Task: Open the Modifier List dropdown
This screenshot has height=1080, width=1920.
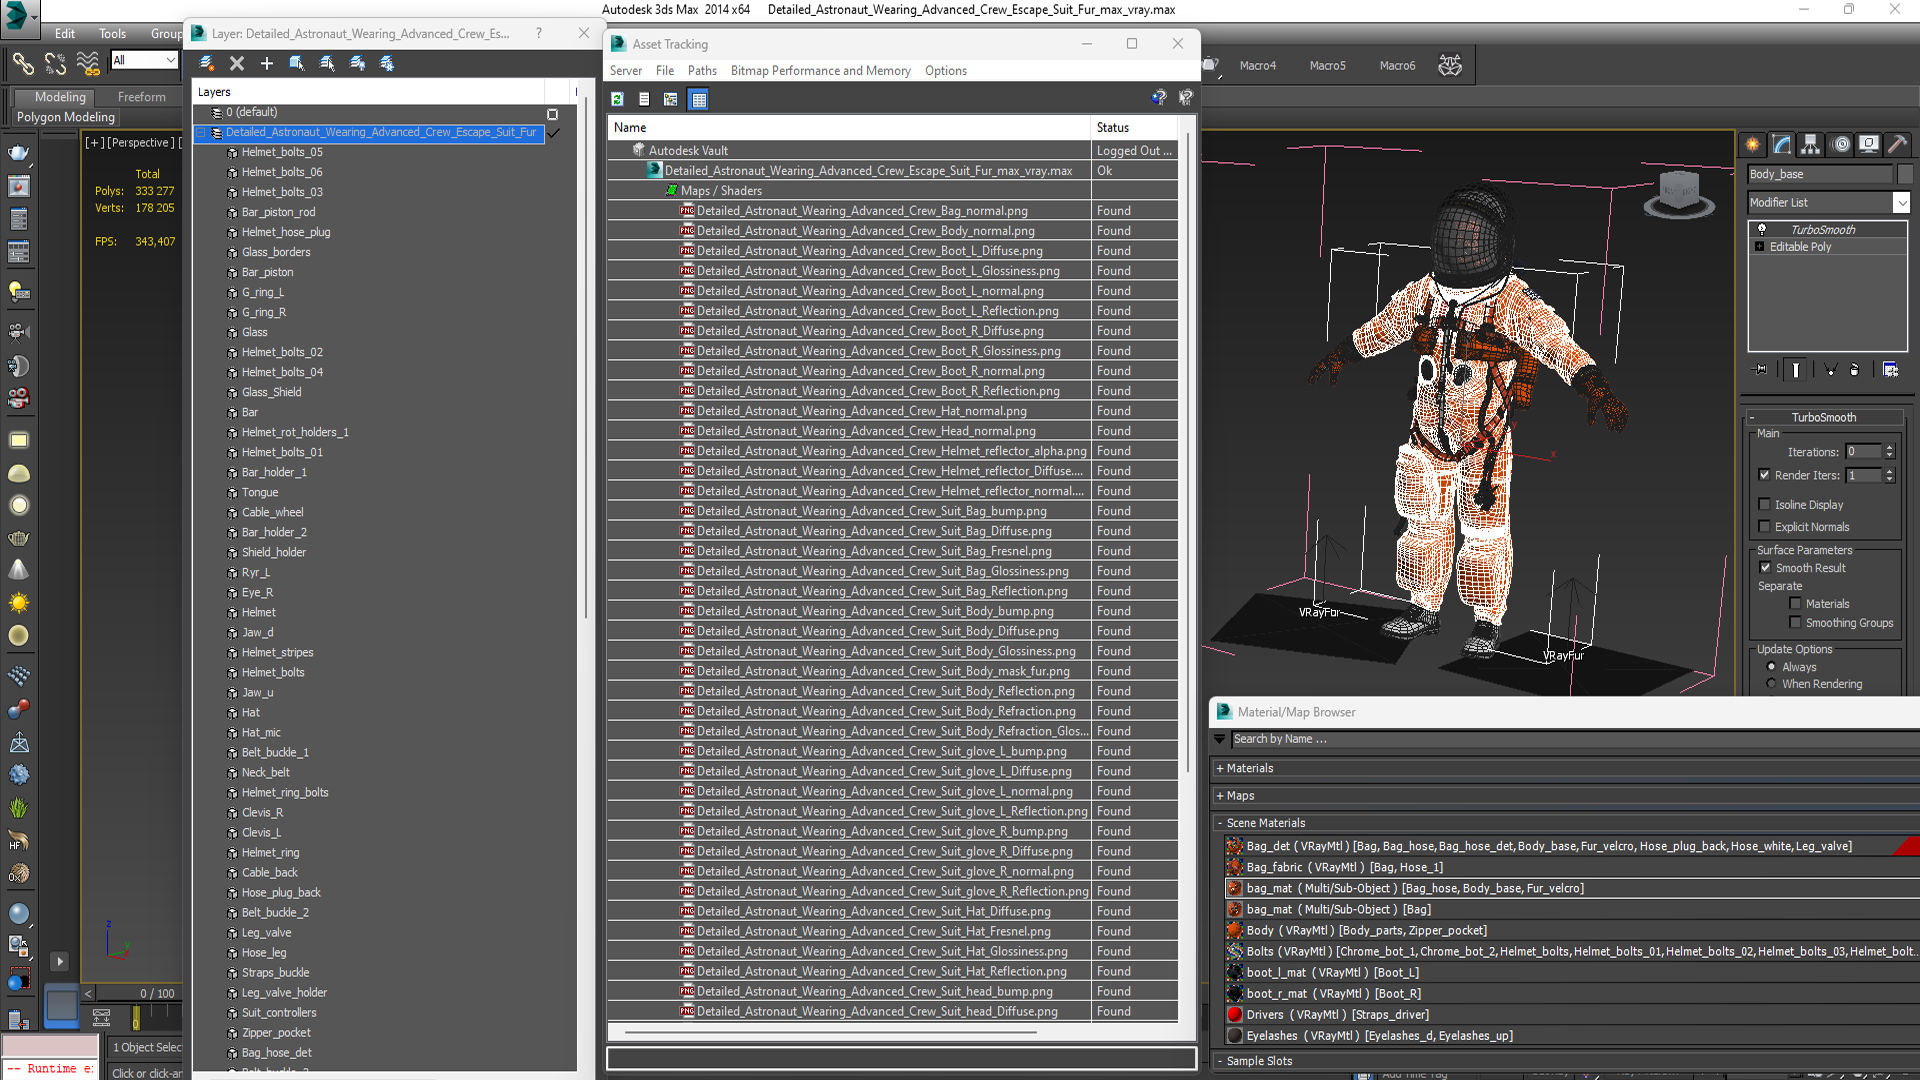Action: point(1901,203)
